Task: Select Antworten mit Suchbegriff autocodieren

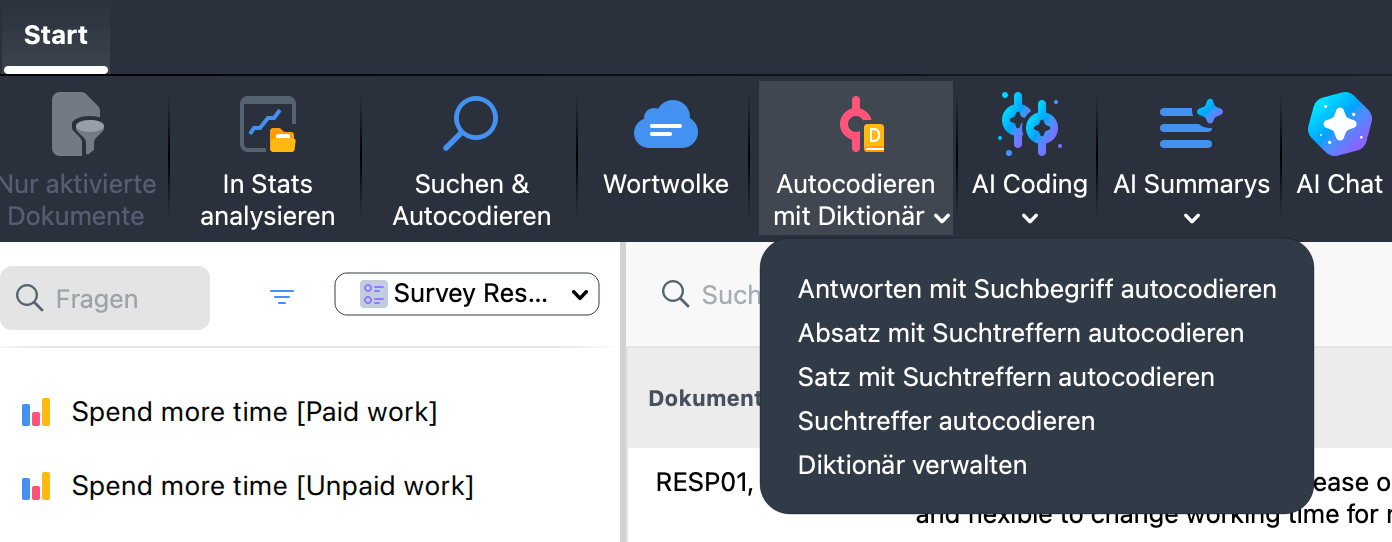Action: (1037, 289)
